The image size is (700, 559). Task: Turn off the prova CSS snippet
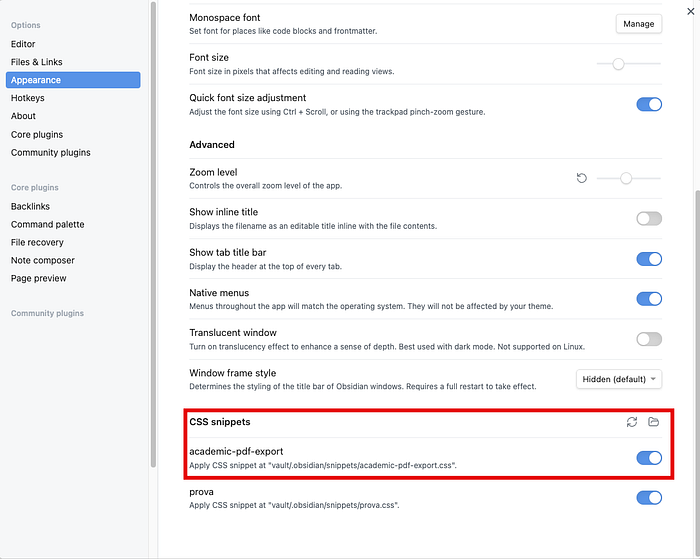(x=649, y=498)
